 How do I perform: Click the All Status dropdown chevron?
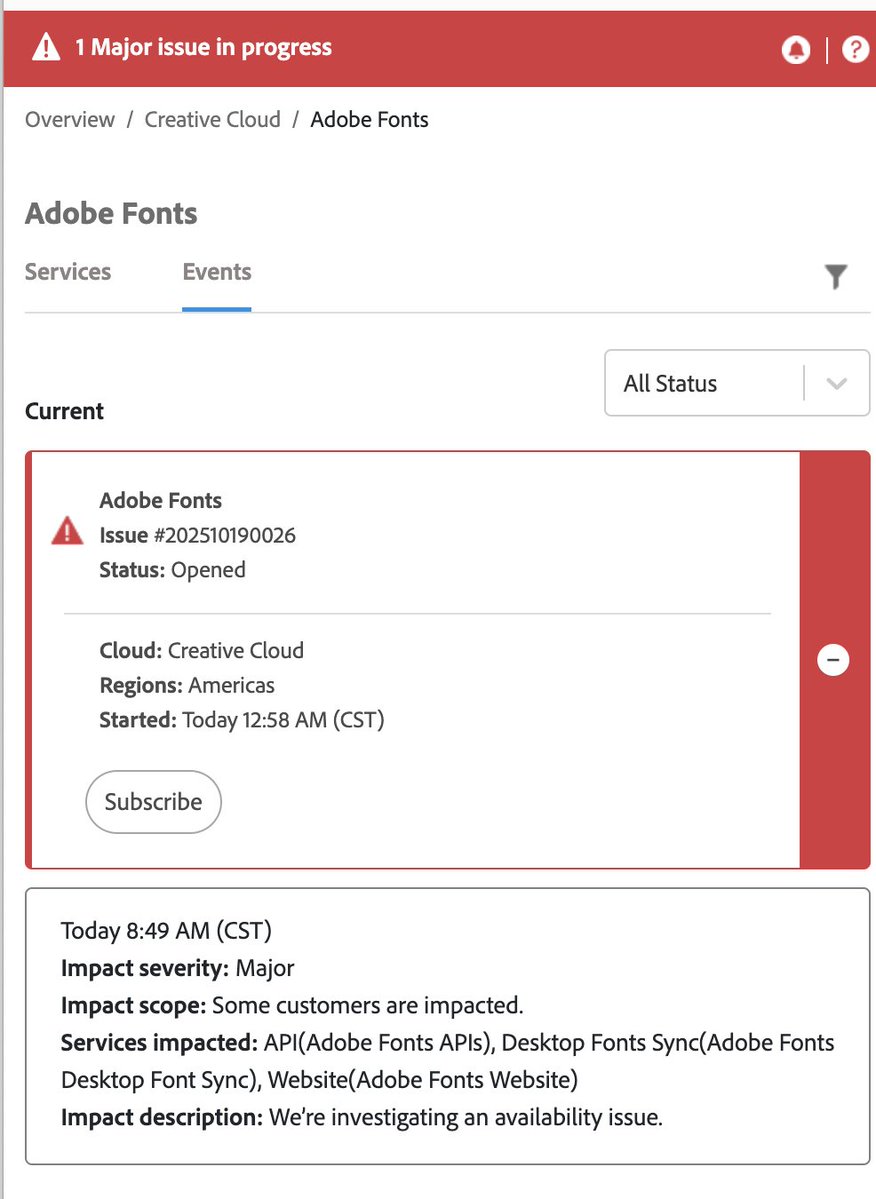[837, 383]
